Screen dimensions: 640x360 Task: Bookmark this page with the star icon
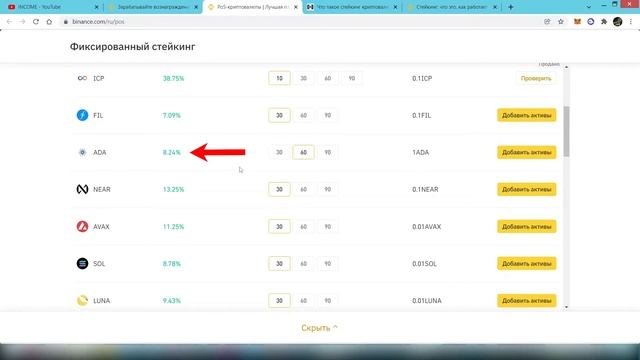[561, 22]
